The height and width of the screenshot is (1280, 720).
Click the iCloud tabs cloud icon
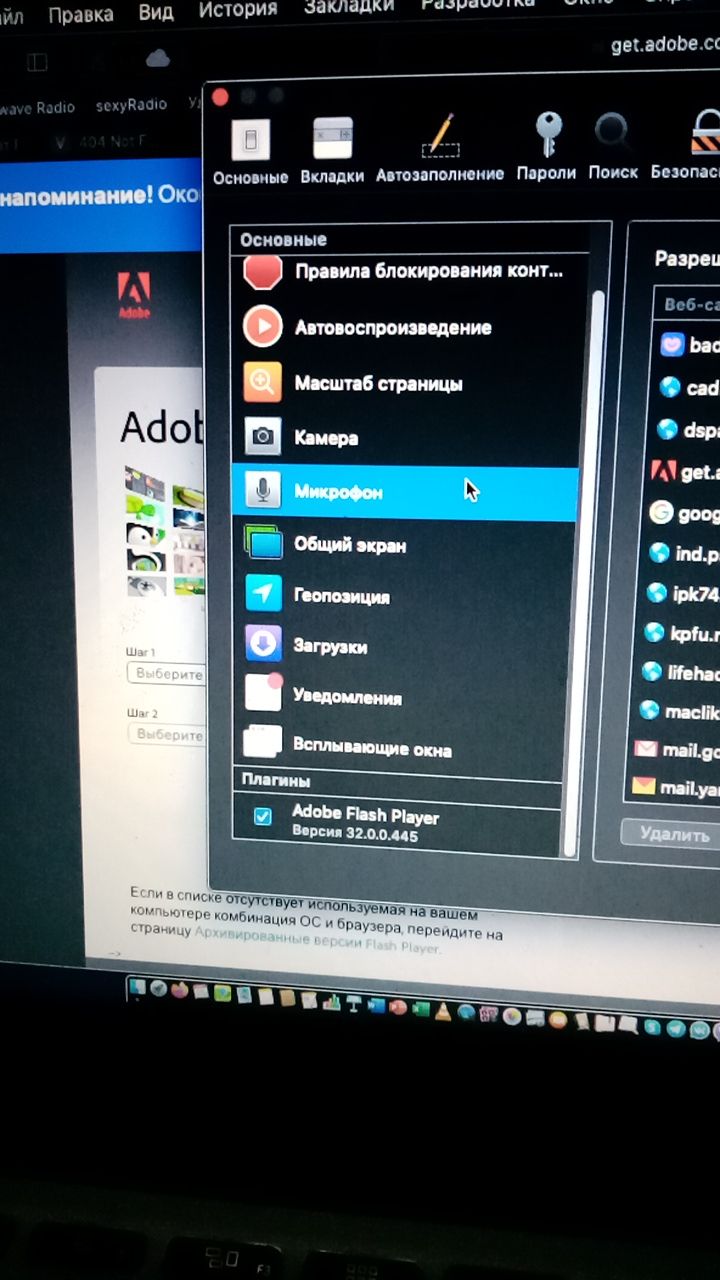158,59
